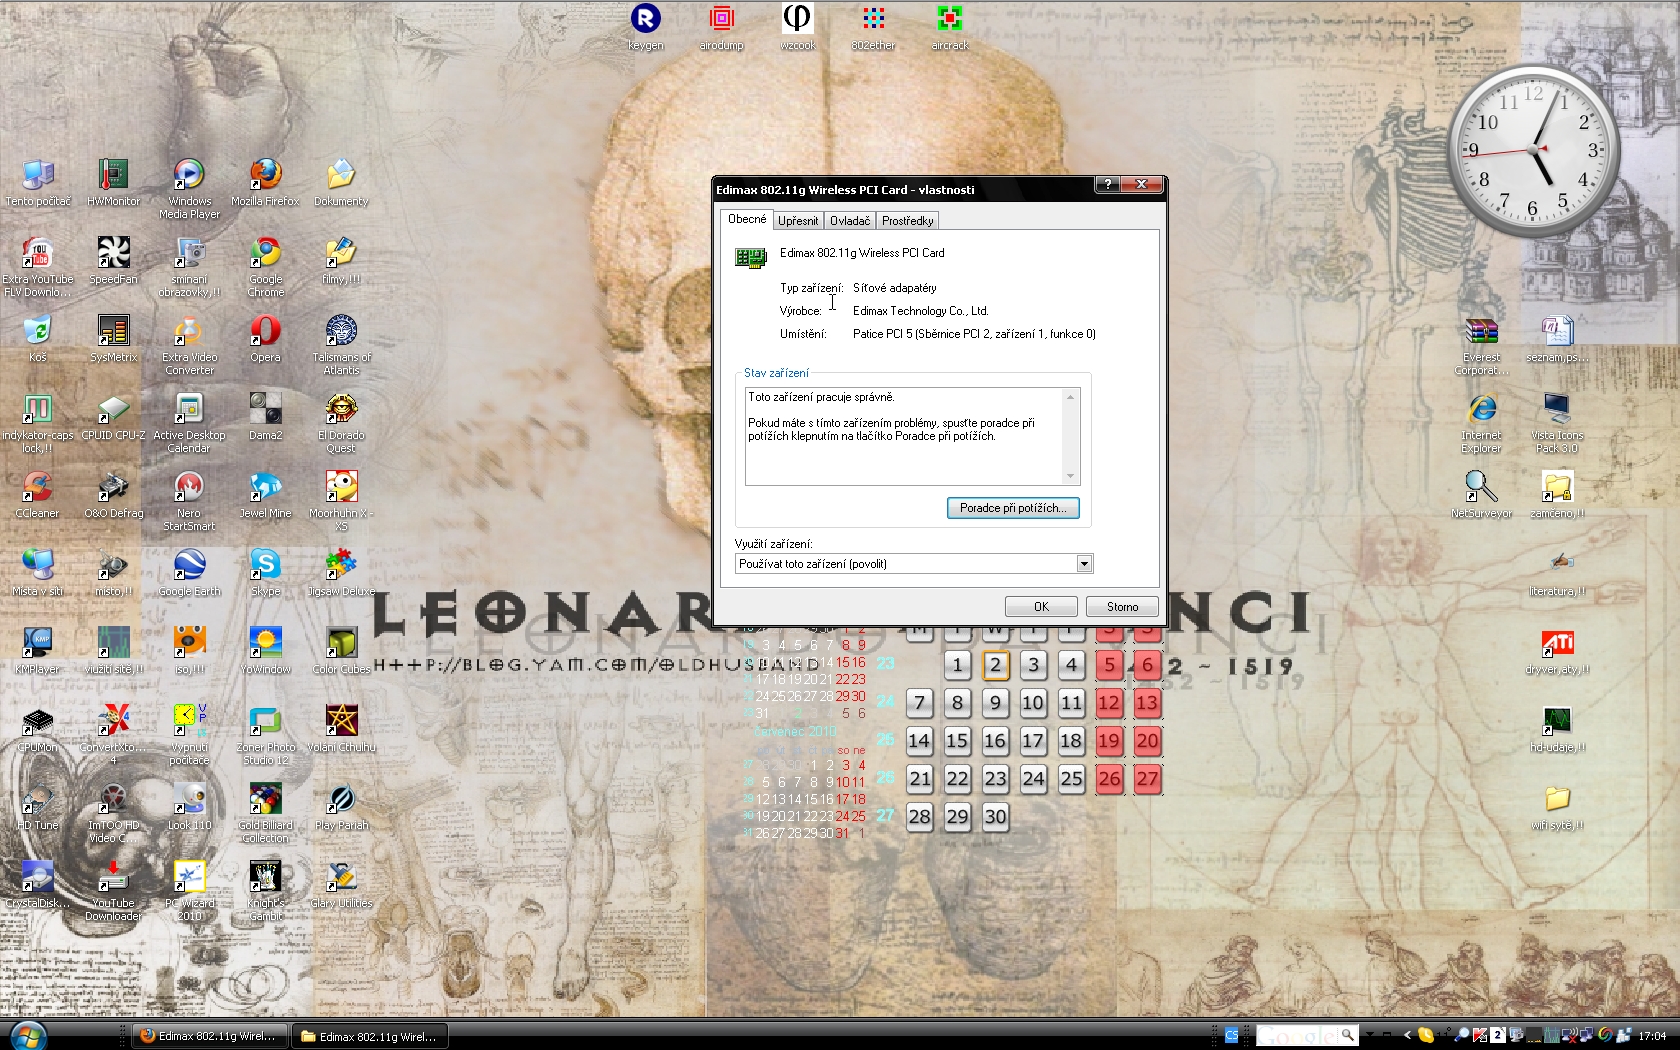Confirm the dialog with OK
This screenshot has width=1680, height=1050.
[x=1041, y=607]
